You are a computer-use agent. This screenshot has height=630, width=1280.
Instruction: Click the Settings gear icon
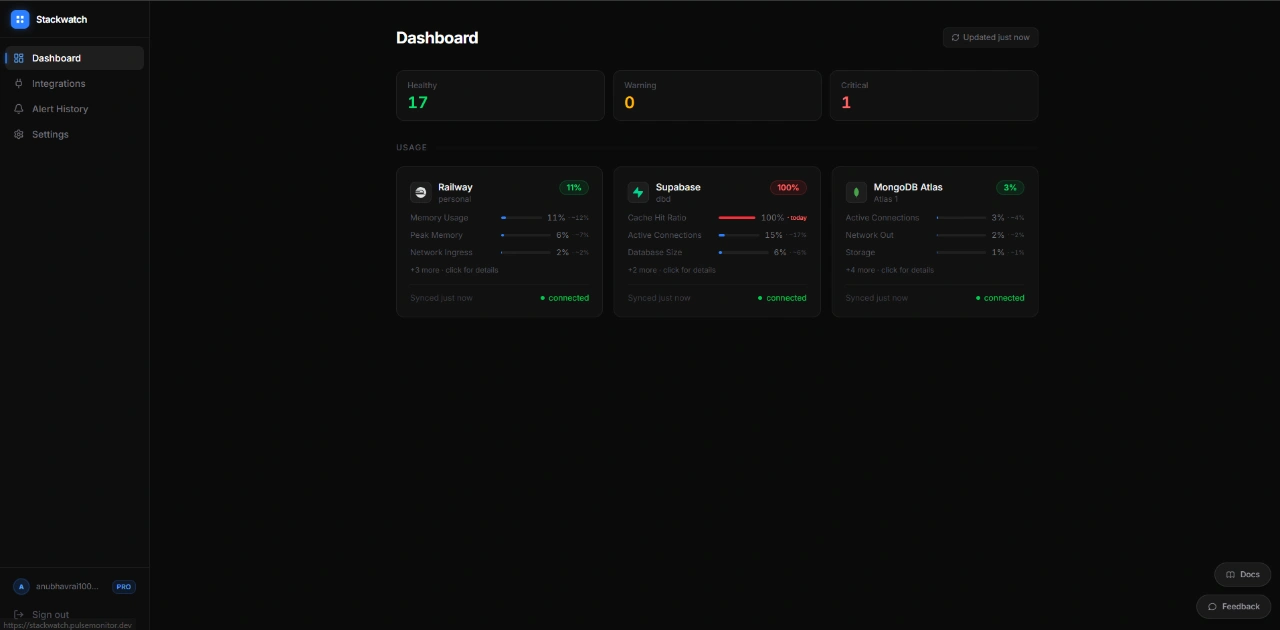(19, 134)
